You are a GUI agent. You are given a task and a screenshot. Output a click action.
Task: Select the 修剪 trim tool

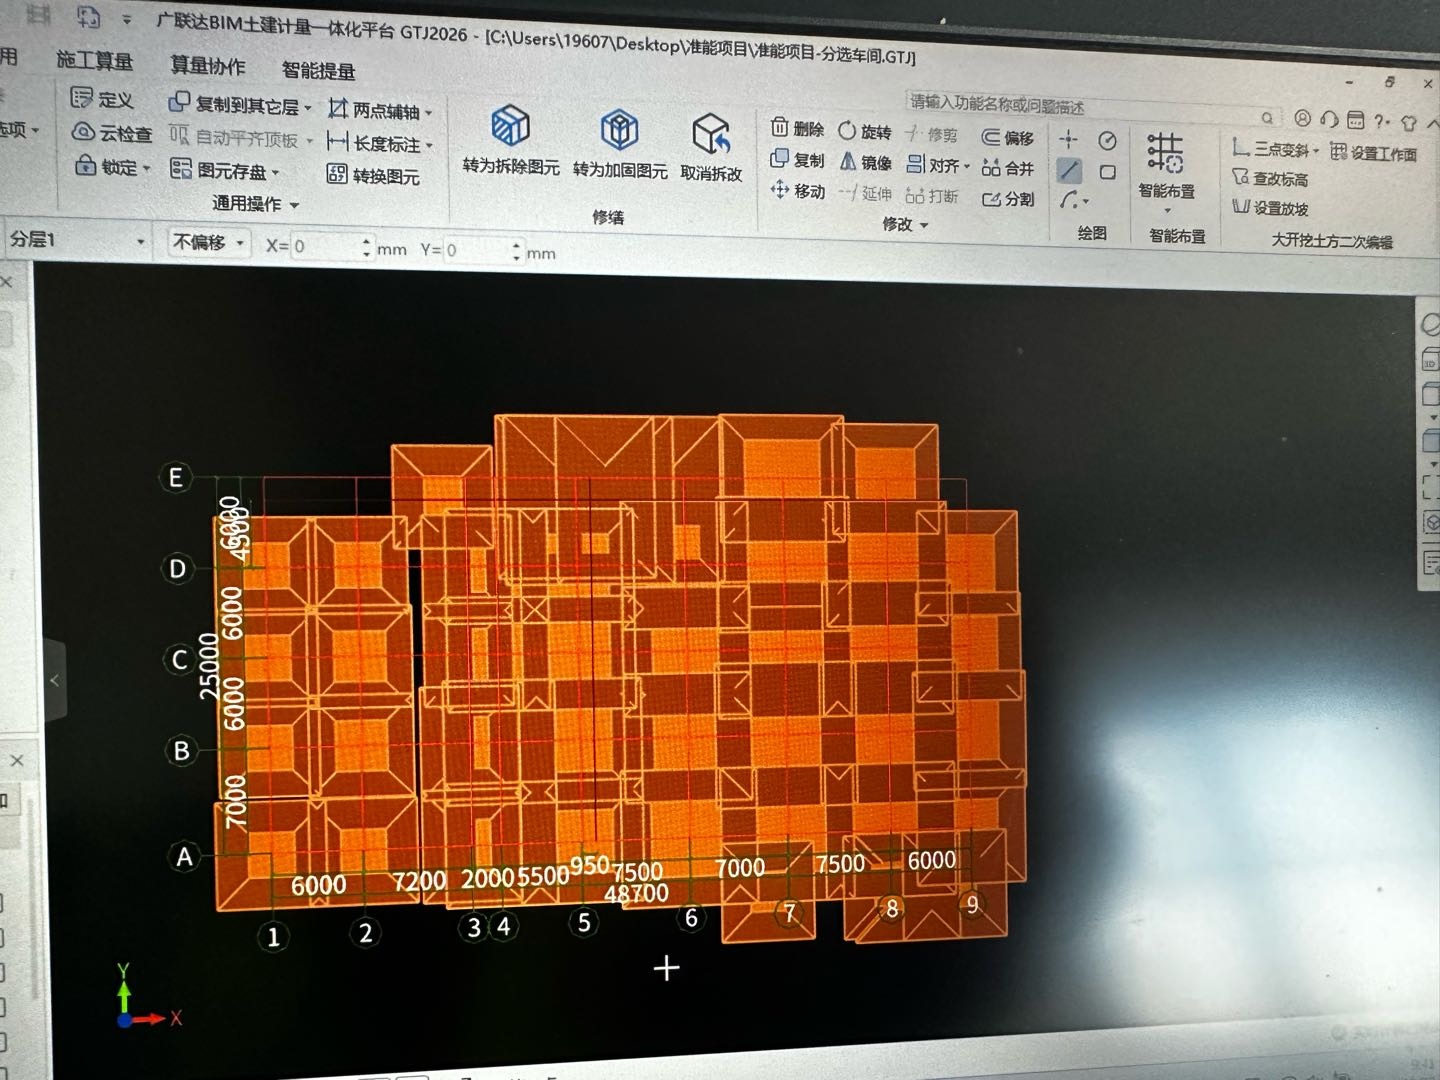point(931,134)
